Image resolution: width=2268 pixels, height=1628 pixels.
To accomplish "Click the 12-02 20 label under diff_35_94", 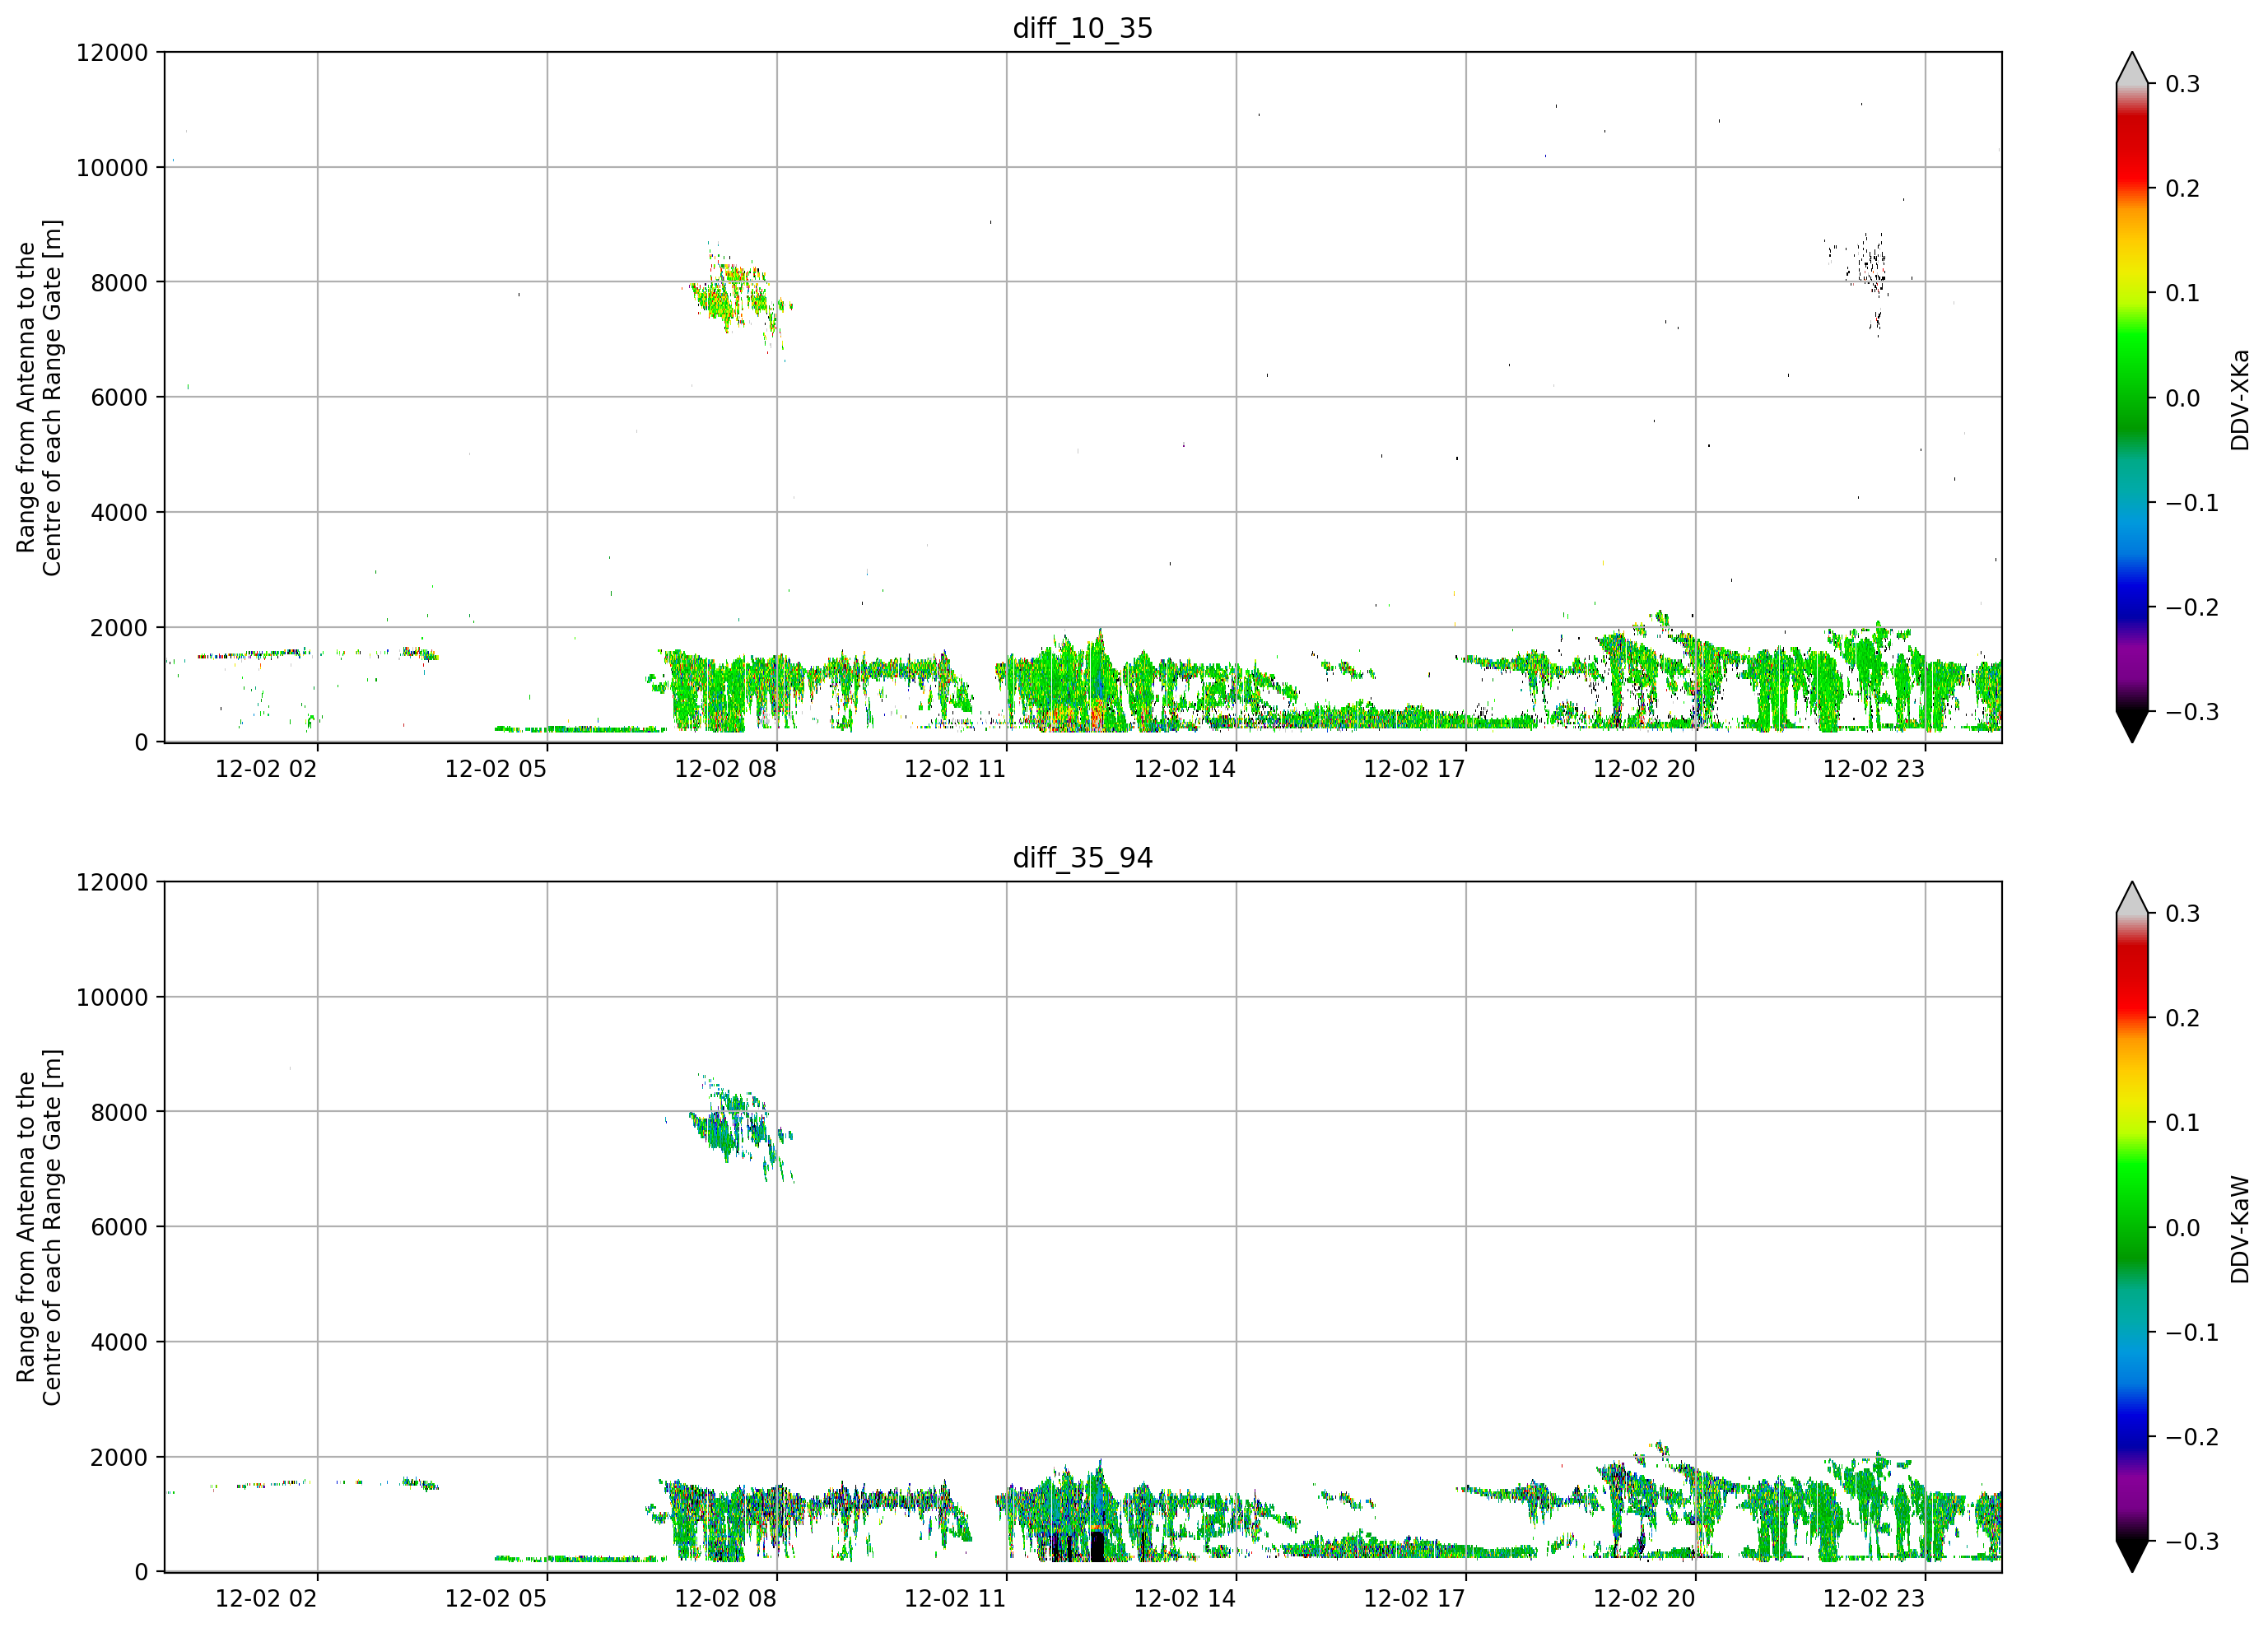I will [1644, 1599].
